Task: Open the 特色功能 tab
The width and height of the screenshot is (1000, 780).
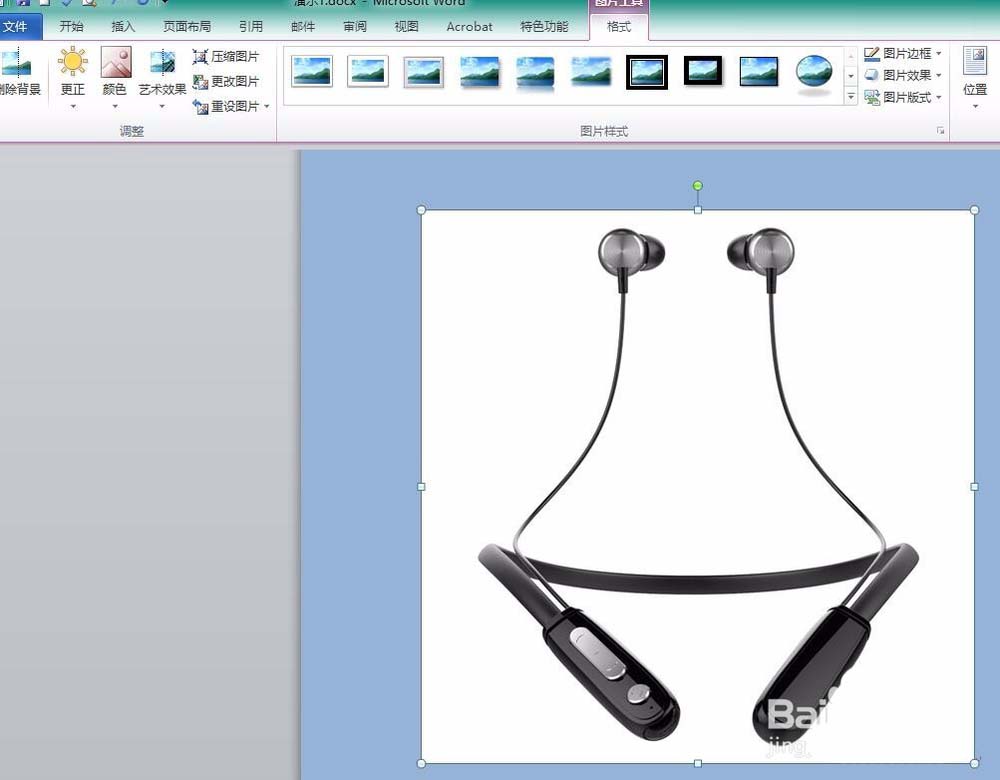Action: click(544, 27)
